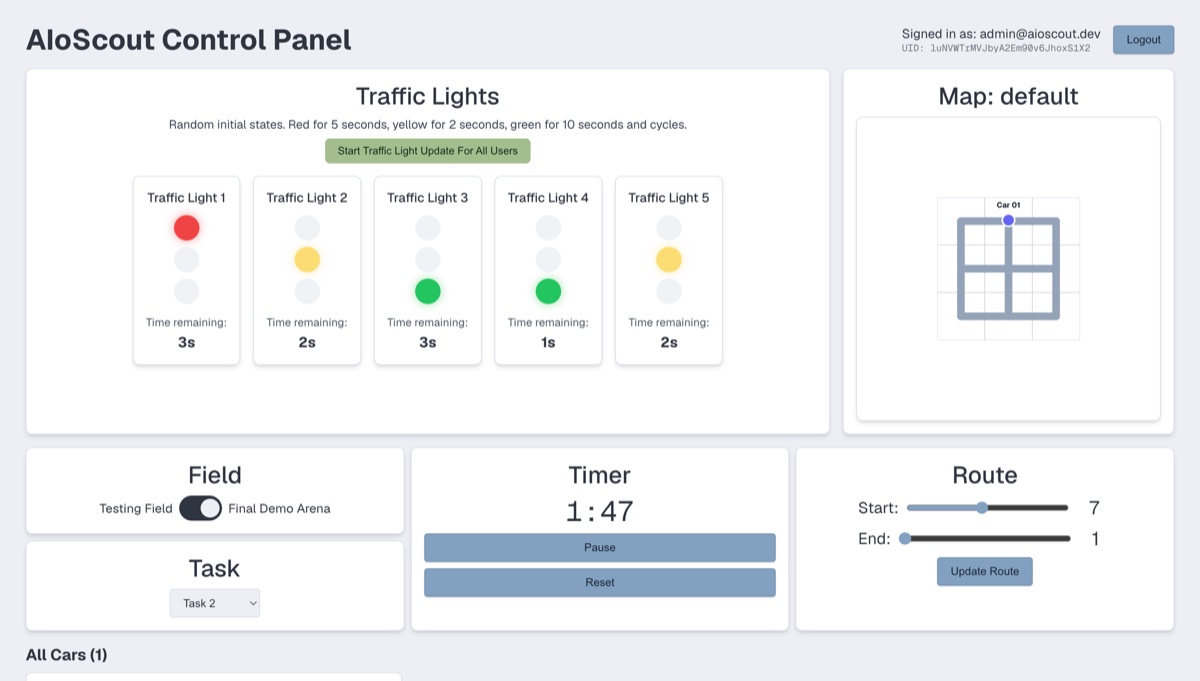The height and width of the screenshot is (681, 1200).
Task: Click the 3s remaining time of Traffic Light 1
Action: [187, 342]
